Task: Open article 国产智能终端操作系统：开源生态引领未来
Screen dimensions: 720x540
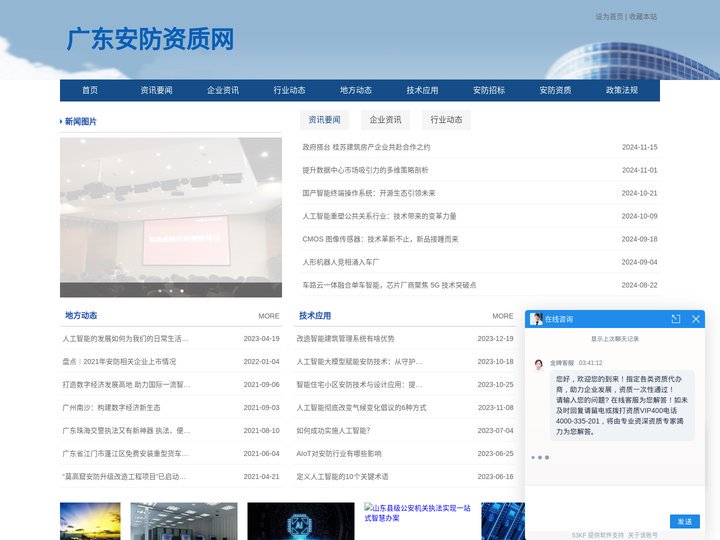Action: click(x=369, y=193)
